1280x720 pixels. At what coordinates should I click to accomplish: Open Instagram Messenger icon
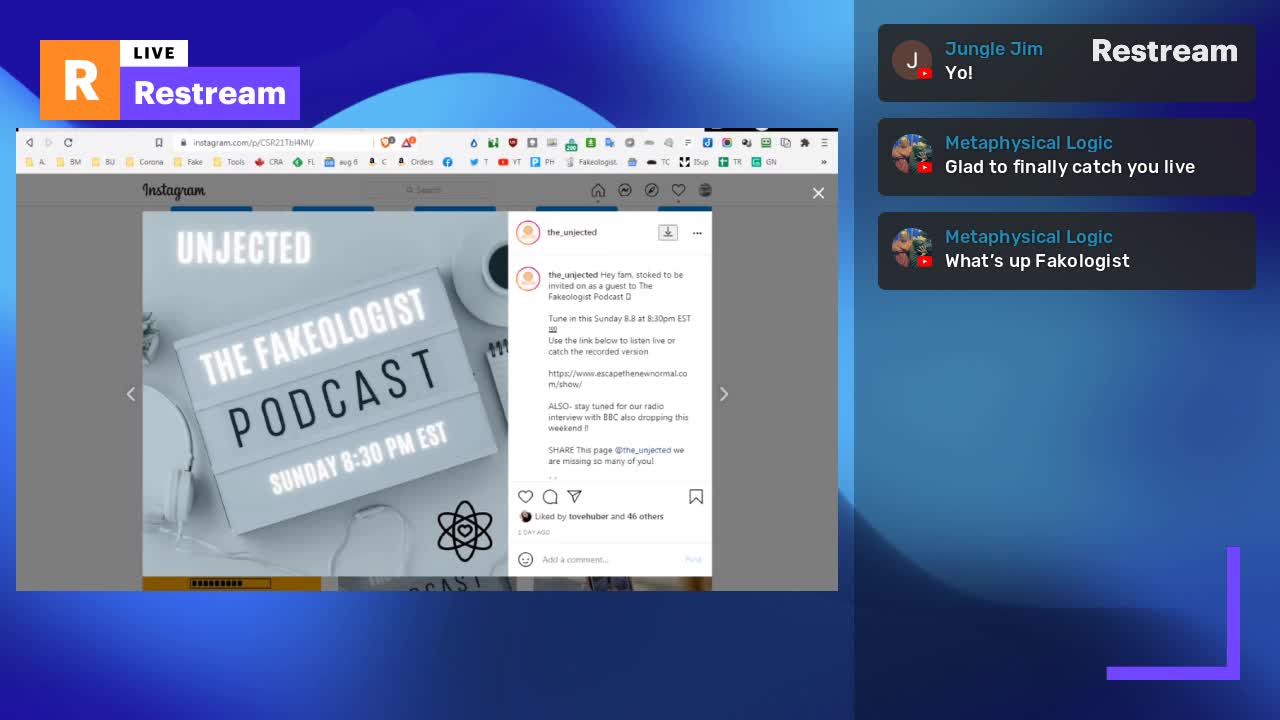coord(625,190)
